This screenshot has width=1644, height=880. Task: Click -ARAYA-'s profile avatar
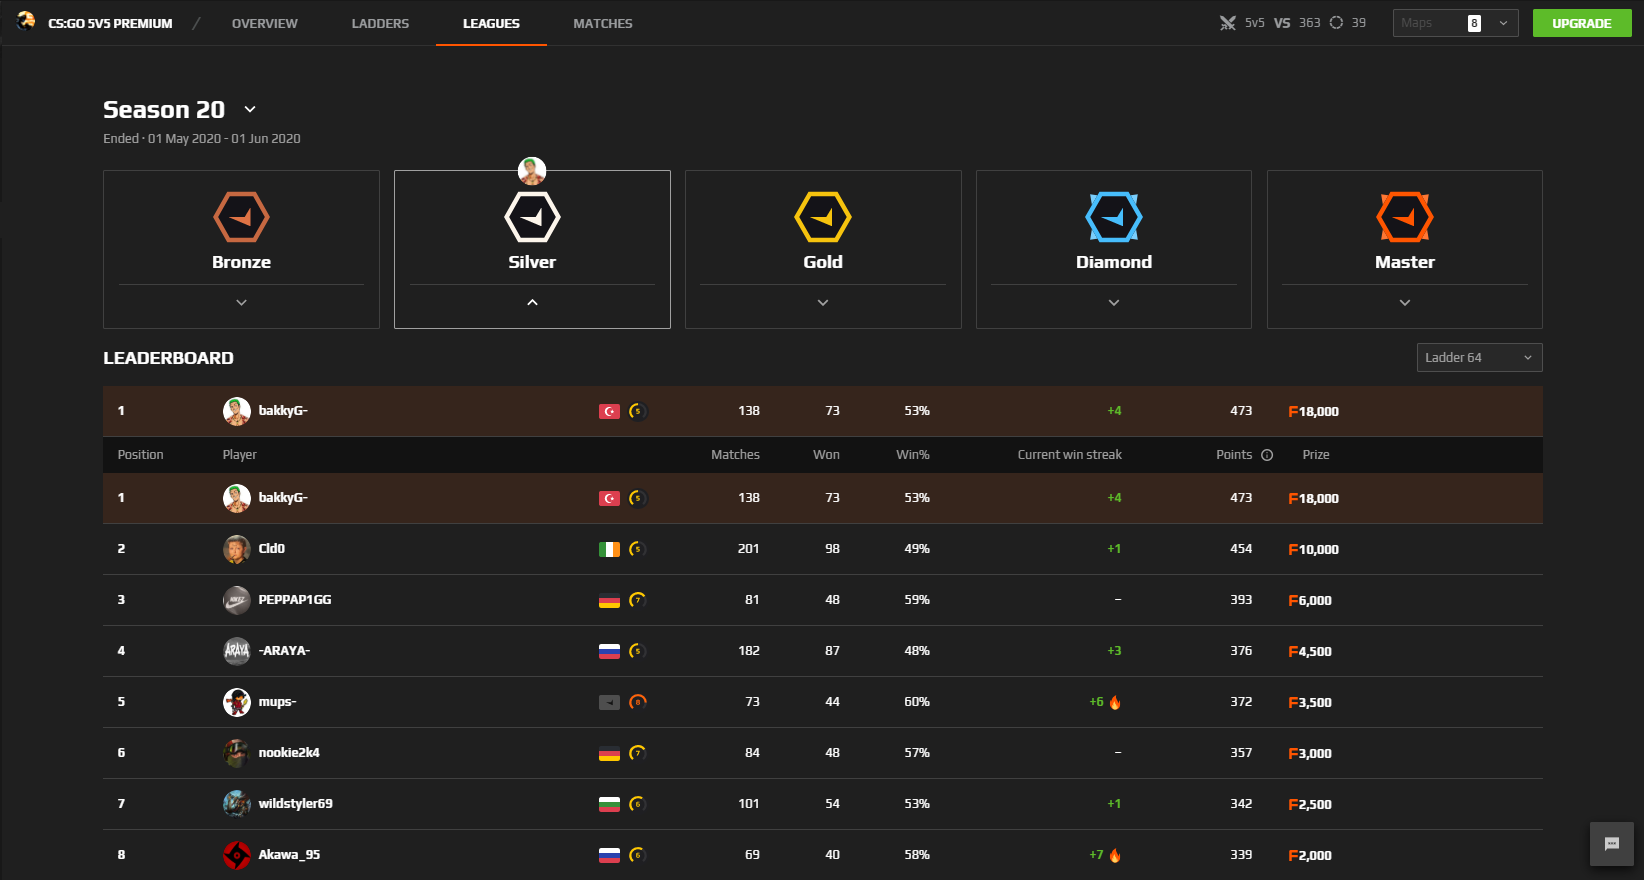coord(237,651)
